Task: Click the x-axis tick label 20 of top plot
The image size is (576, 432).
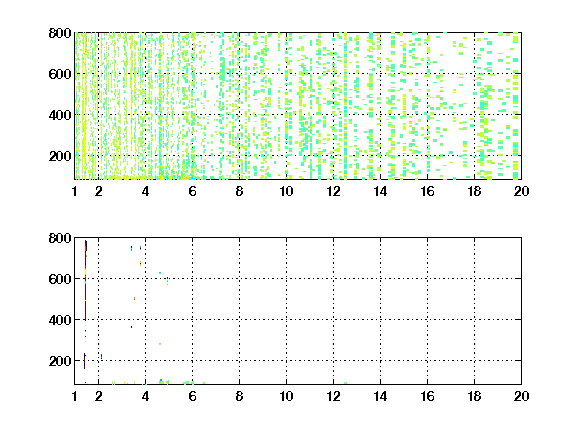Action: 521,191
